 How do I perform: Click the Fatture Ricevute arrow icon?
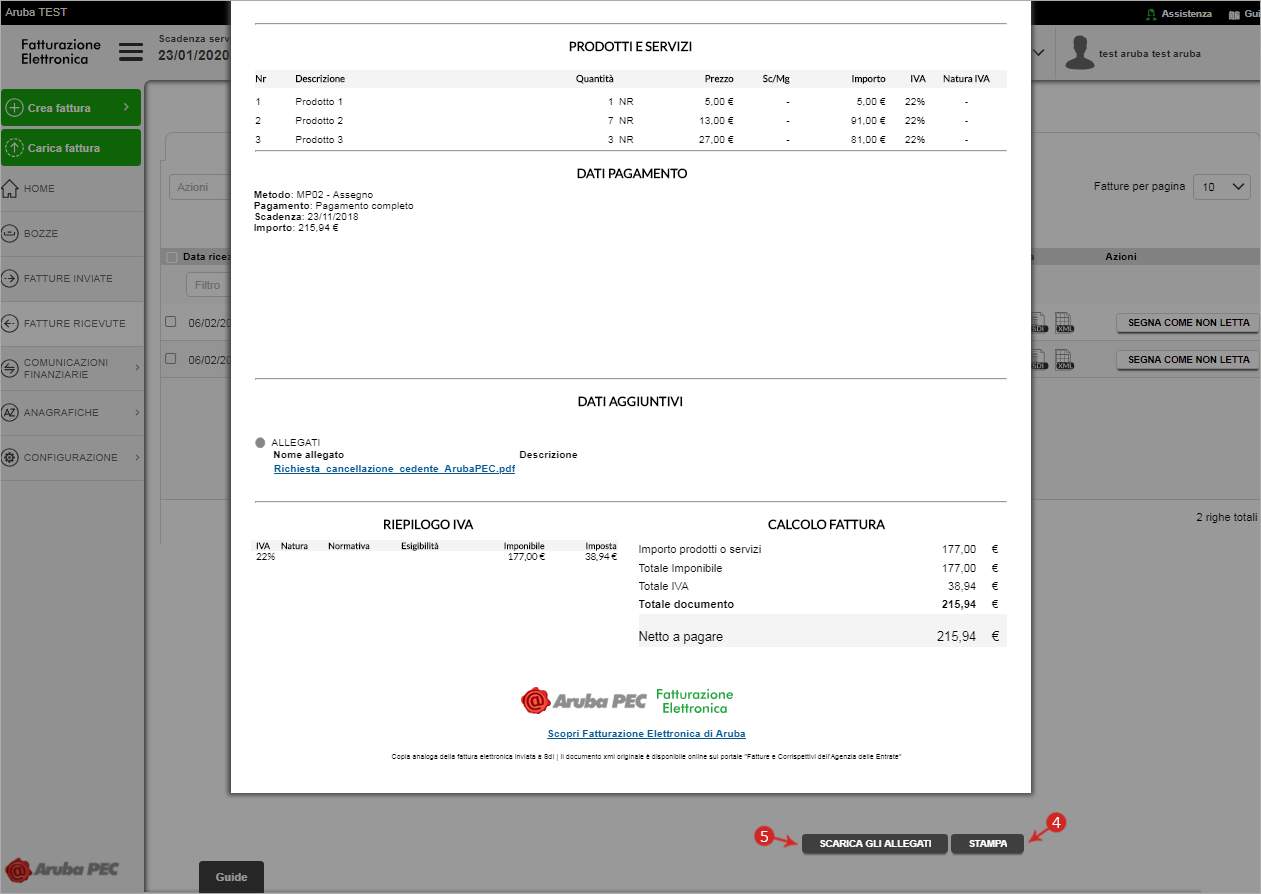tap(11, 323)
